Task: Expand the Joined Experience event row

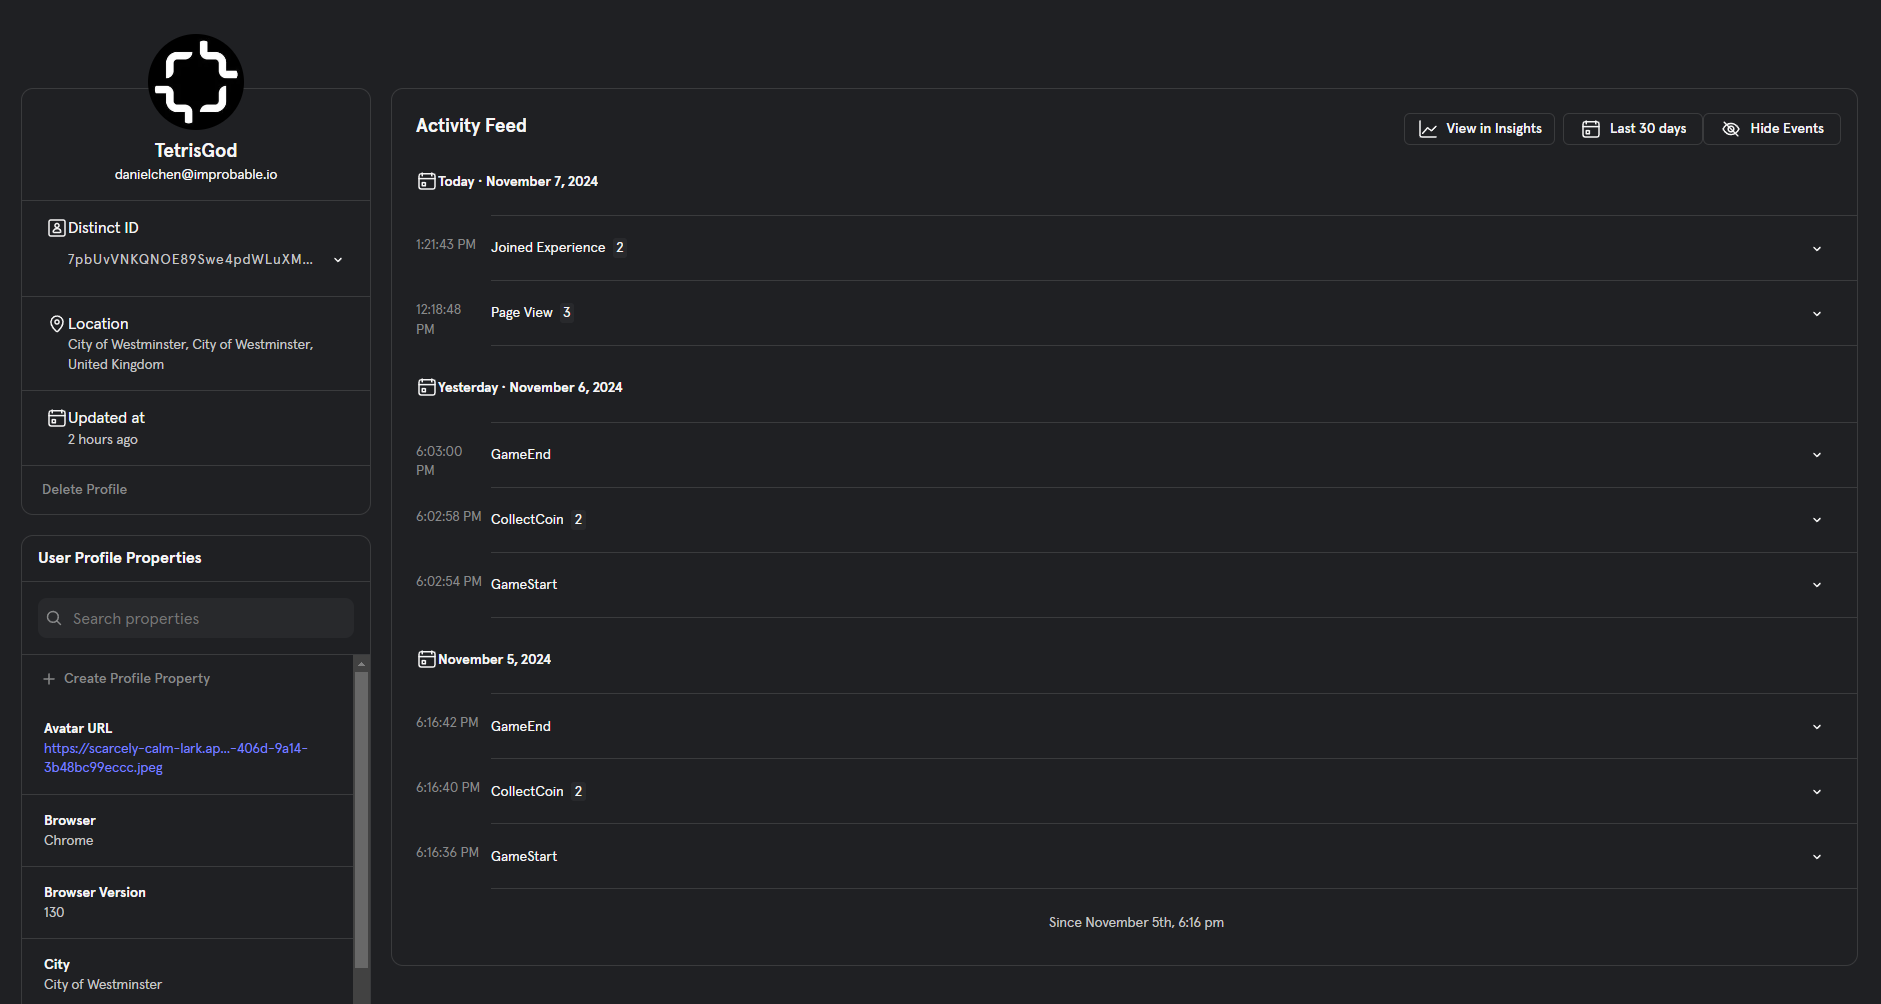Action: coord(1817,249)
